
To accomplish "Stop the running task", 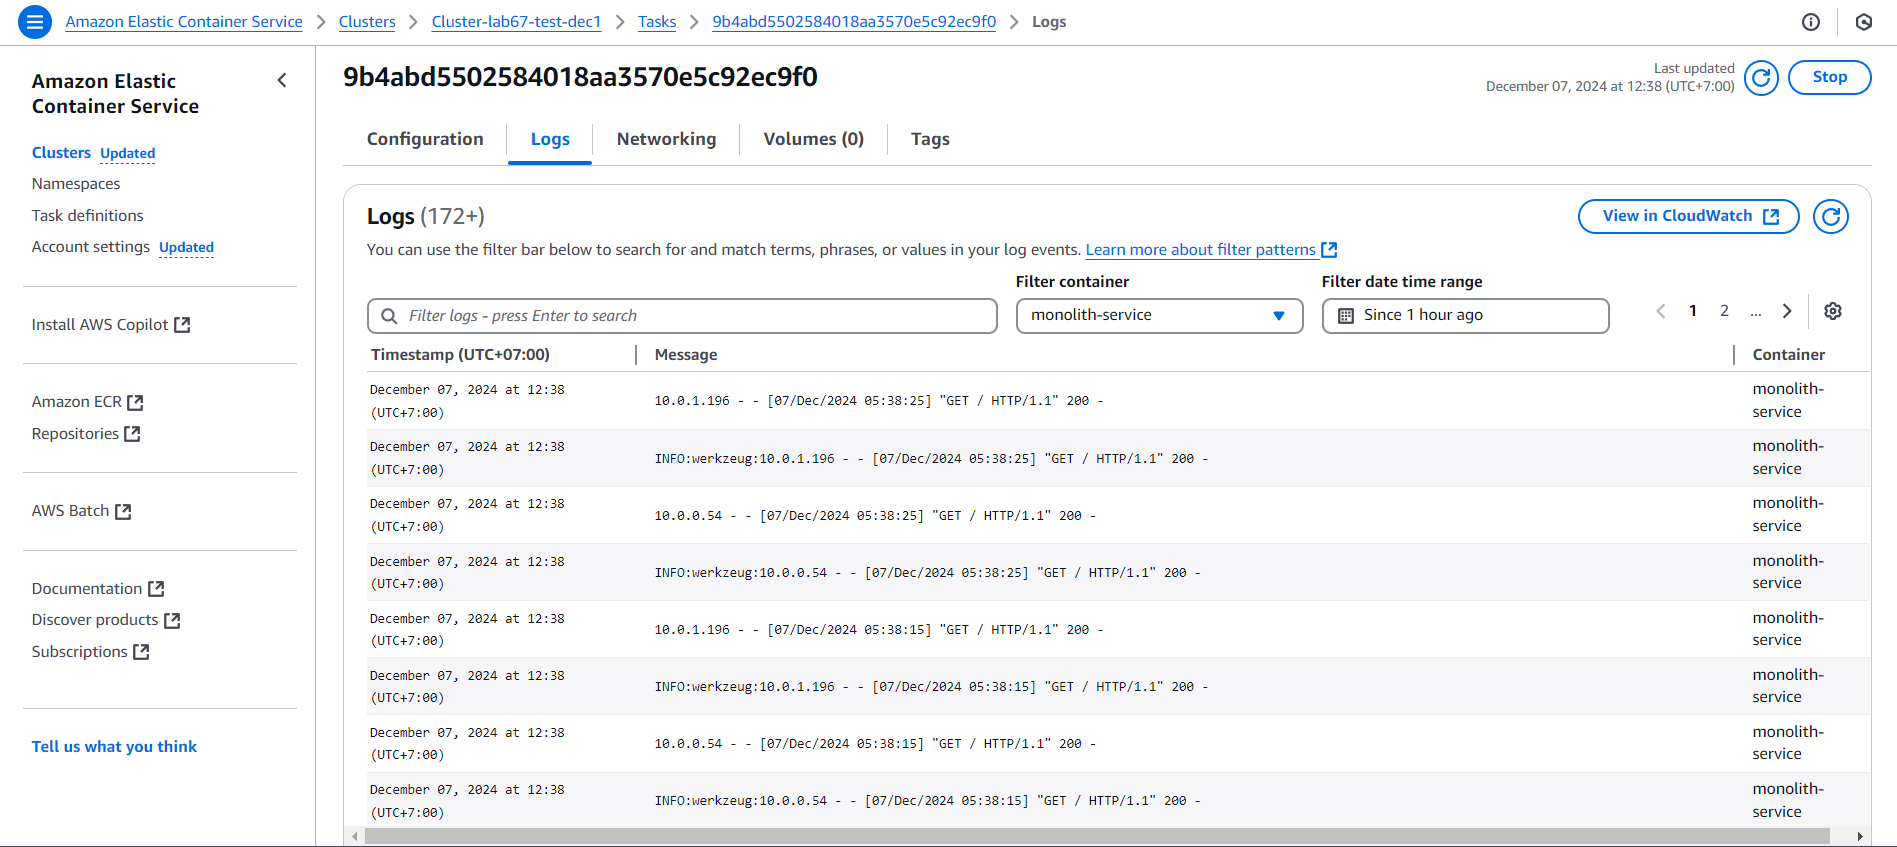I will coord(1829,77).
